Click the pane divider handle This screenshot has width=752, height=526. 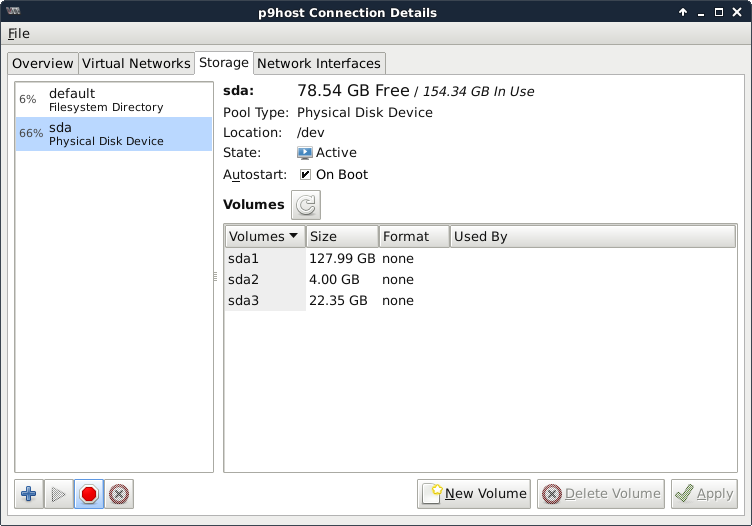(216, 277)
